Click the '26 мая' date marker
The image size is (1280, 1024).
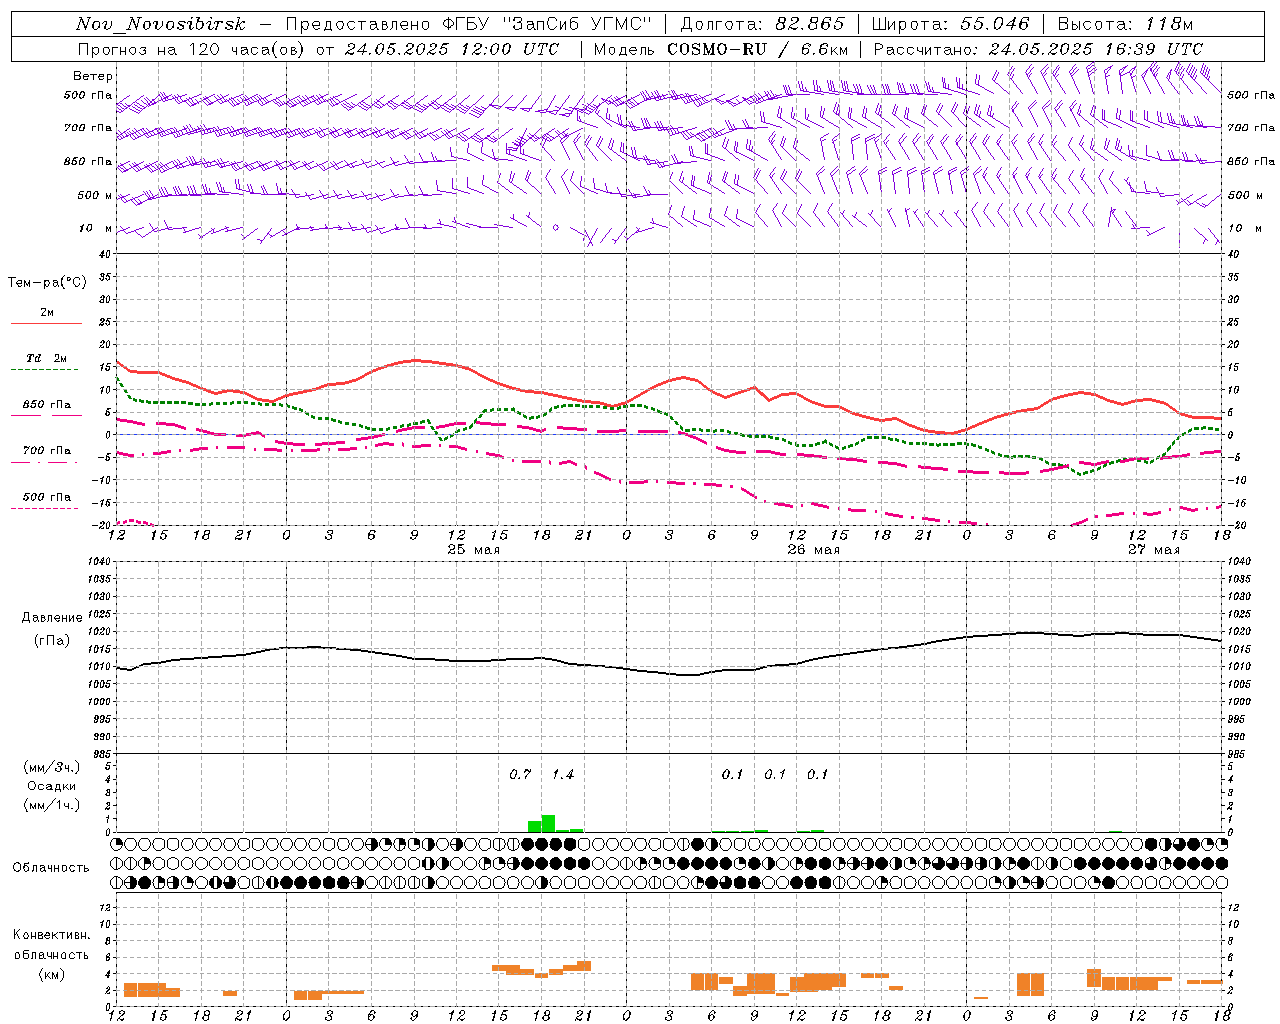pos(813,550)
